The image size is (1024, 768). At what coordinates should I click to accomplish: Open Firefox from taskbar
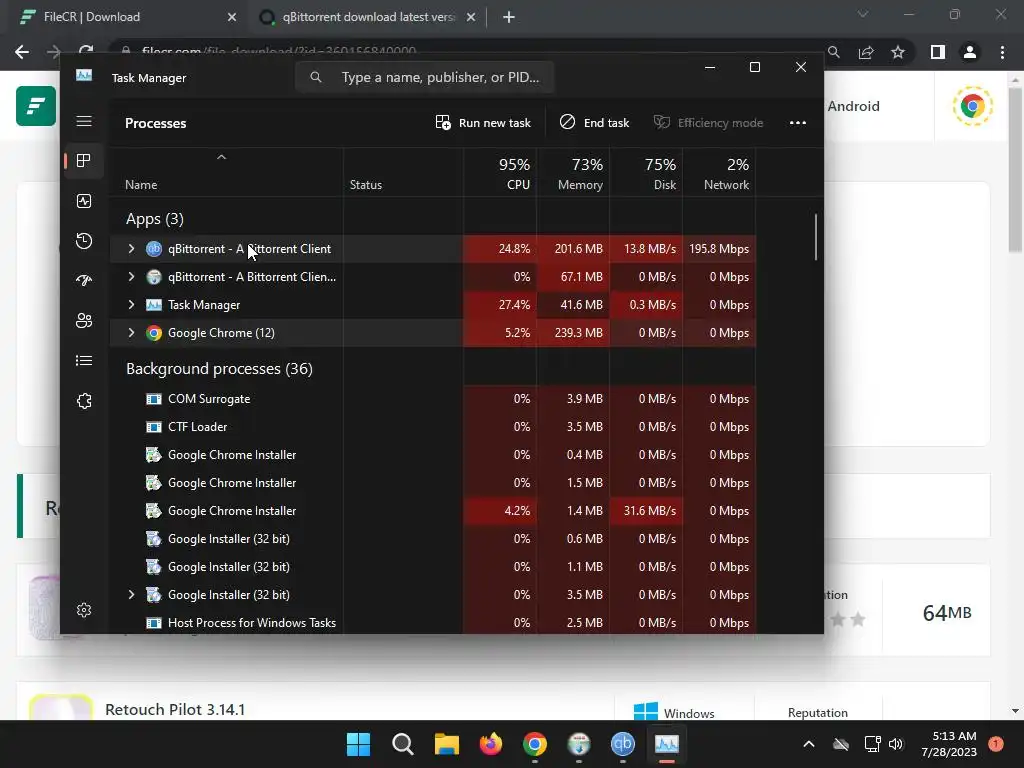coord(491,744)
